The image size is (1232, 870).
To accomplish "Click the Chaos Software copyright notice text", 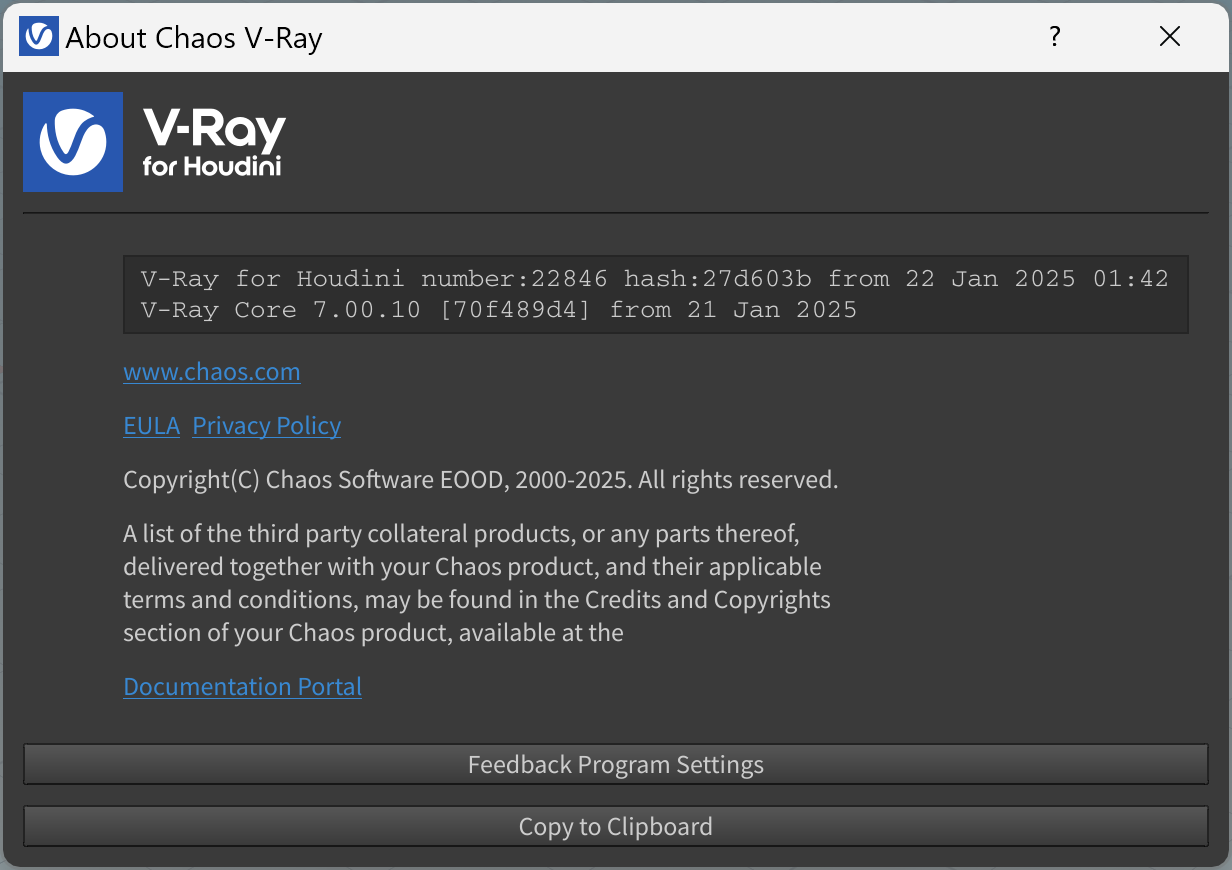I will pyautogui.click(x=480, y=480).
